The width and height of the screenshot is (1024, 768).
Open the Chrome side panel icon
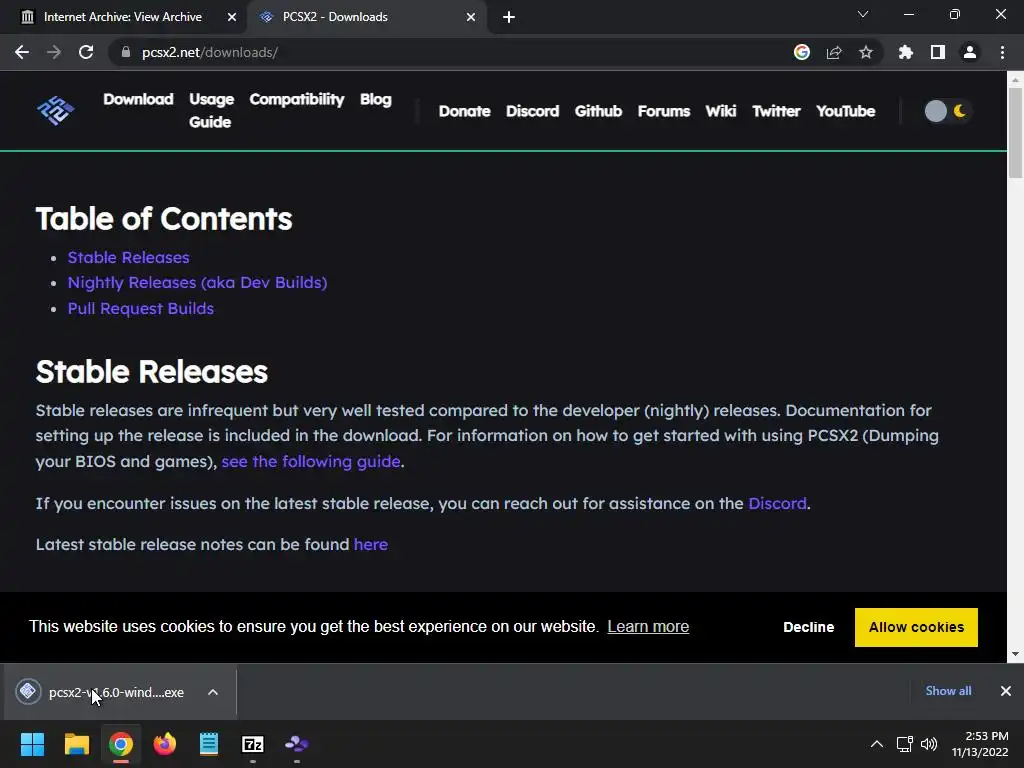pyautogui.click(x=938, y=52)
